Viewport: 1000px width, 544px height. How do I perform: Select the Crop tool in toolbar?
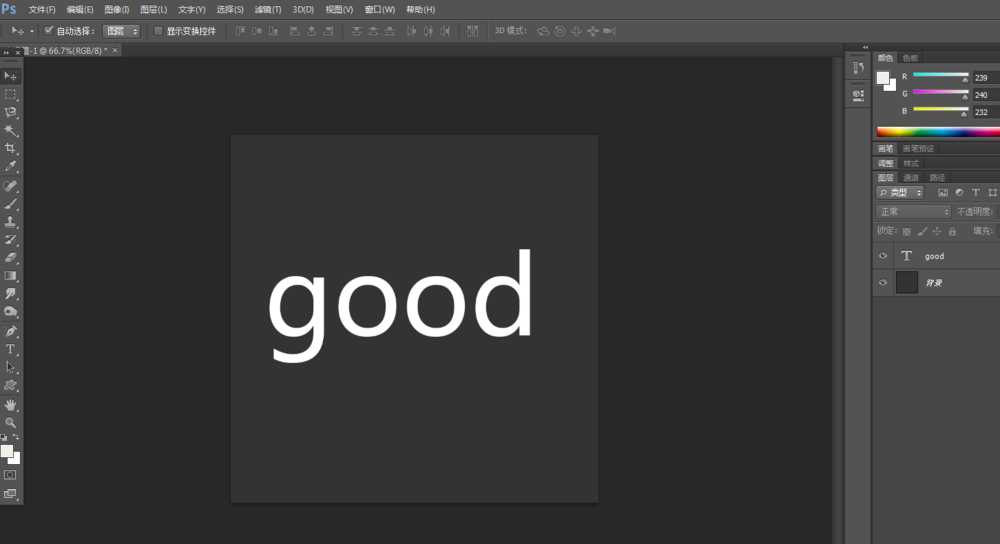point(11,148)
